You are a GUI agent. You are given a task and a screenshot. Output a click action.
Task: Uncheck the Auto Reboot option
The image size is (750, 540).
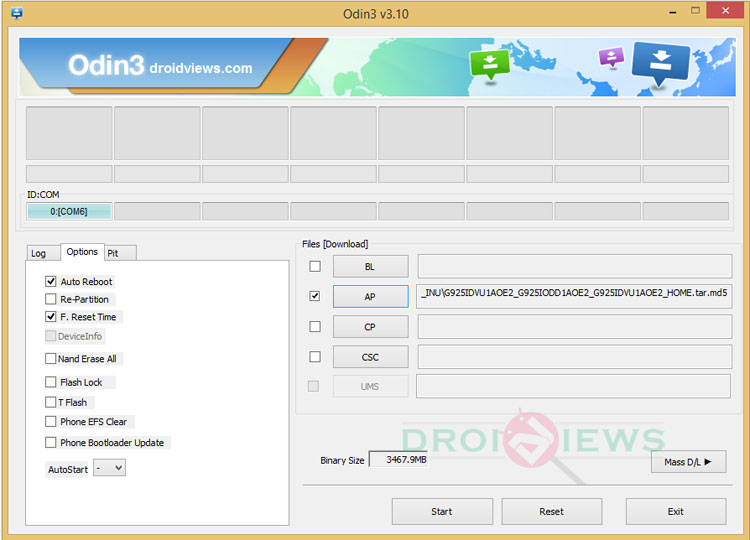point(51,281)
